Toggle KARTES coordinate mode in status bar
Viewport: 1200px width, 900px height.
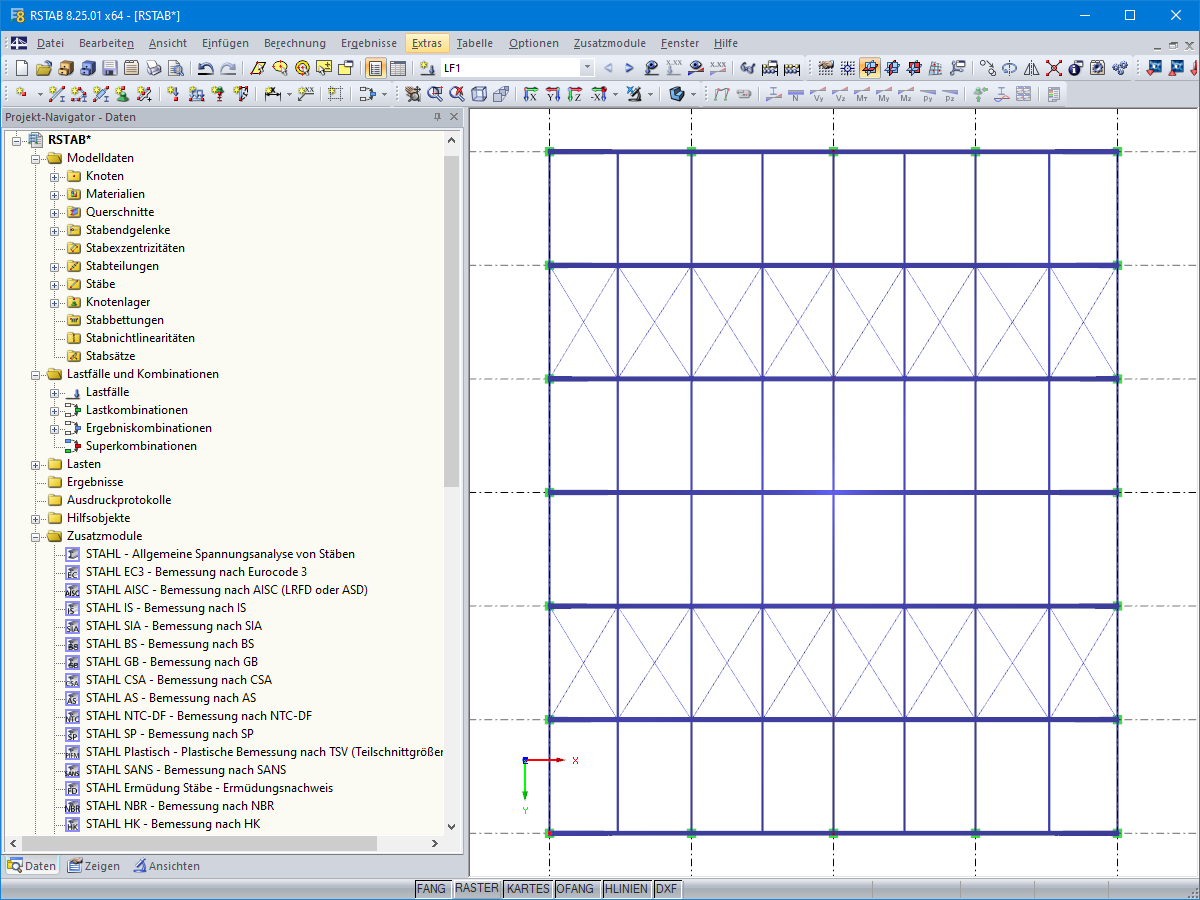[x=528, y=888]
